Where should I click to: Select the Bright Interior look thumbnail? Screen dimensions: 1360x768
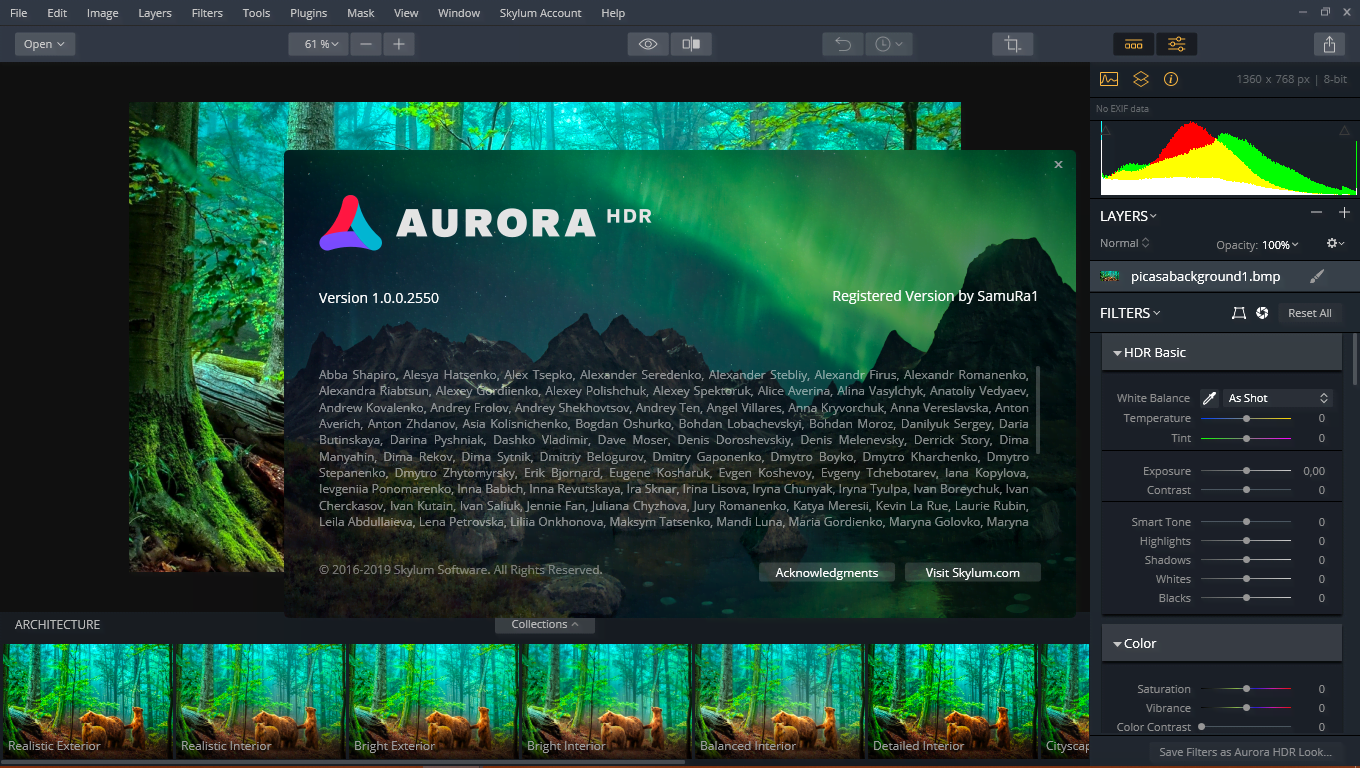[x=605, y=700]
